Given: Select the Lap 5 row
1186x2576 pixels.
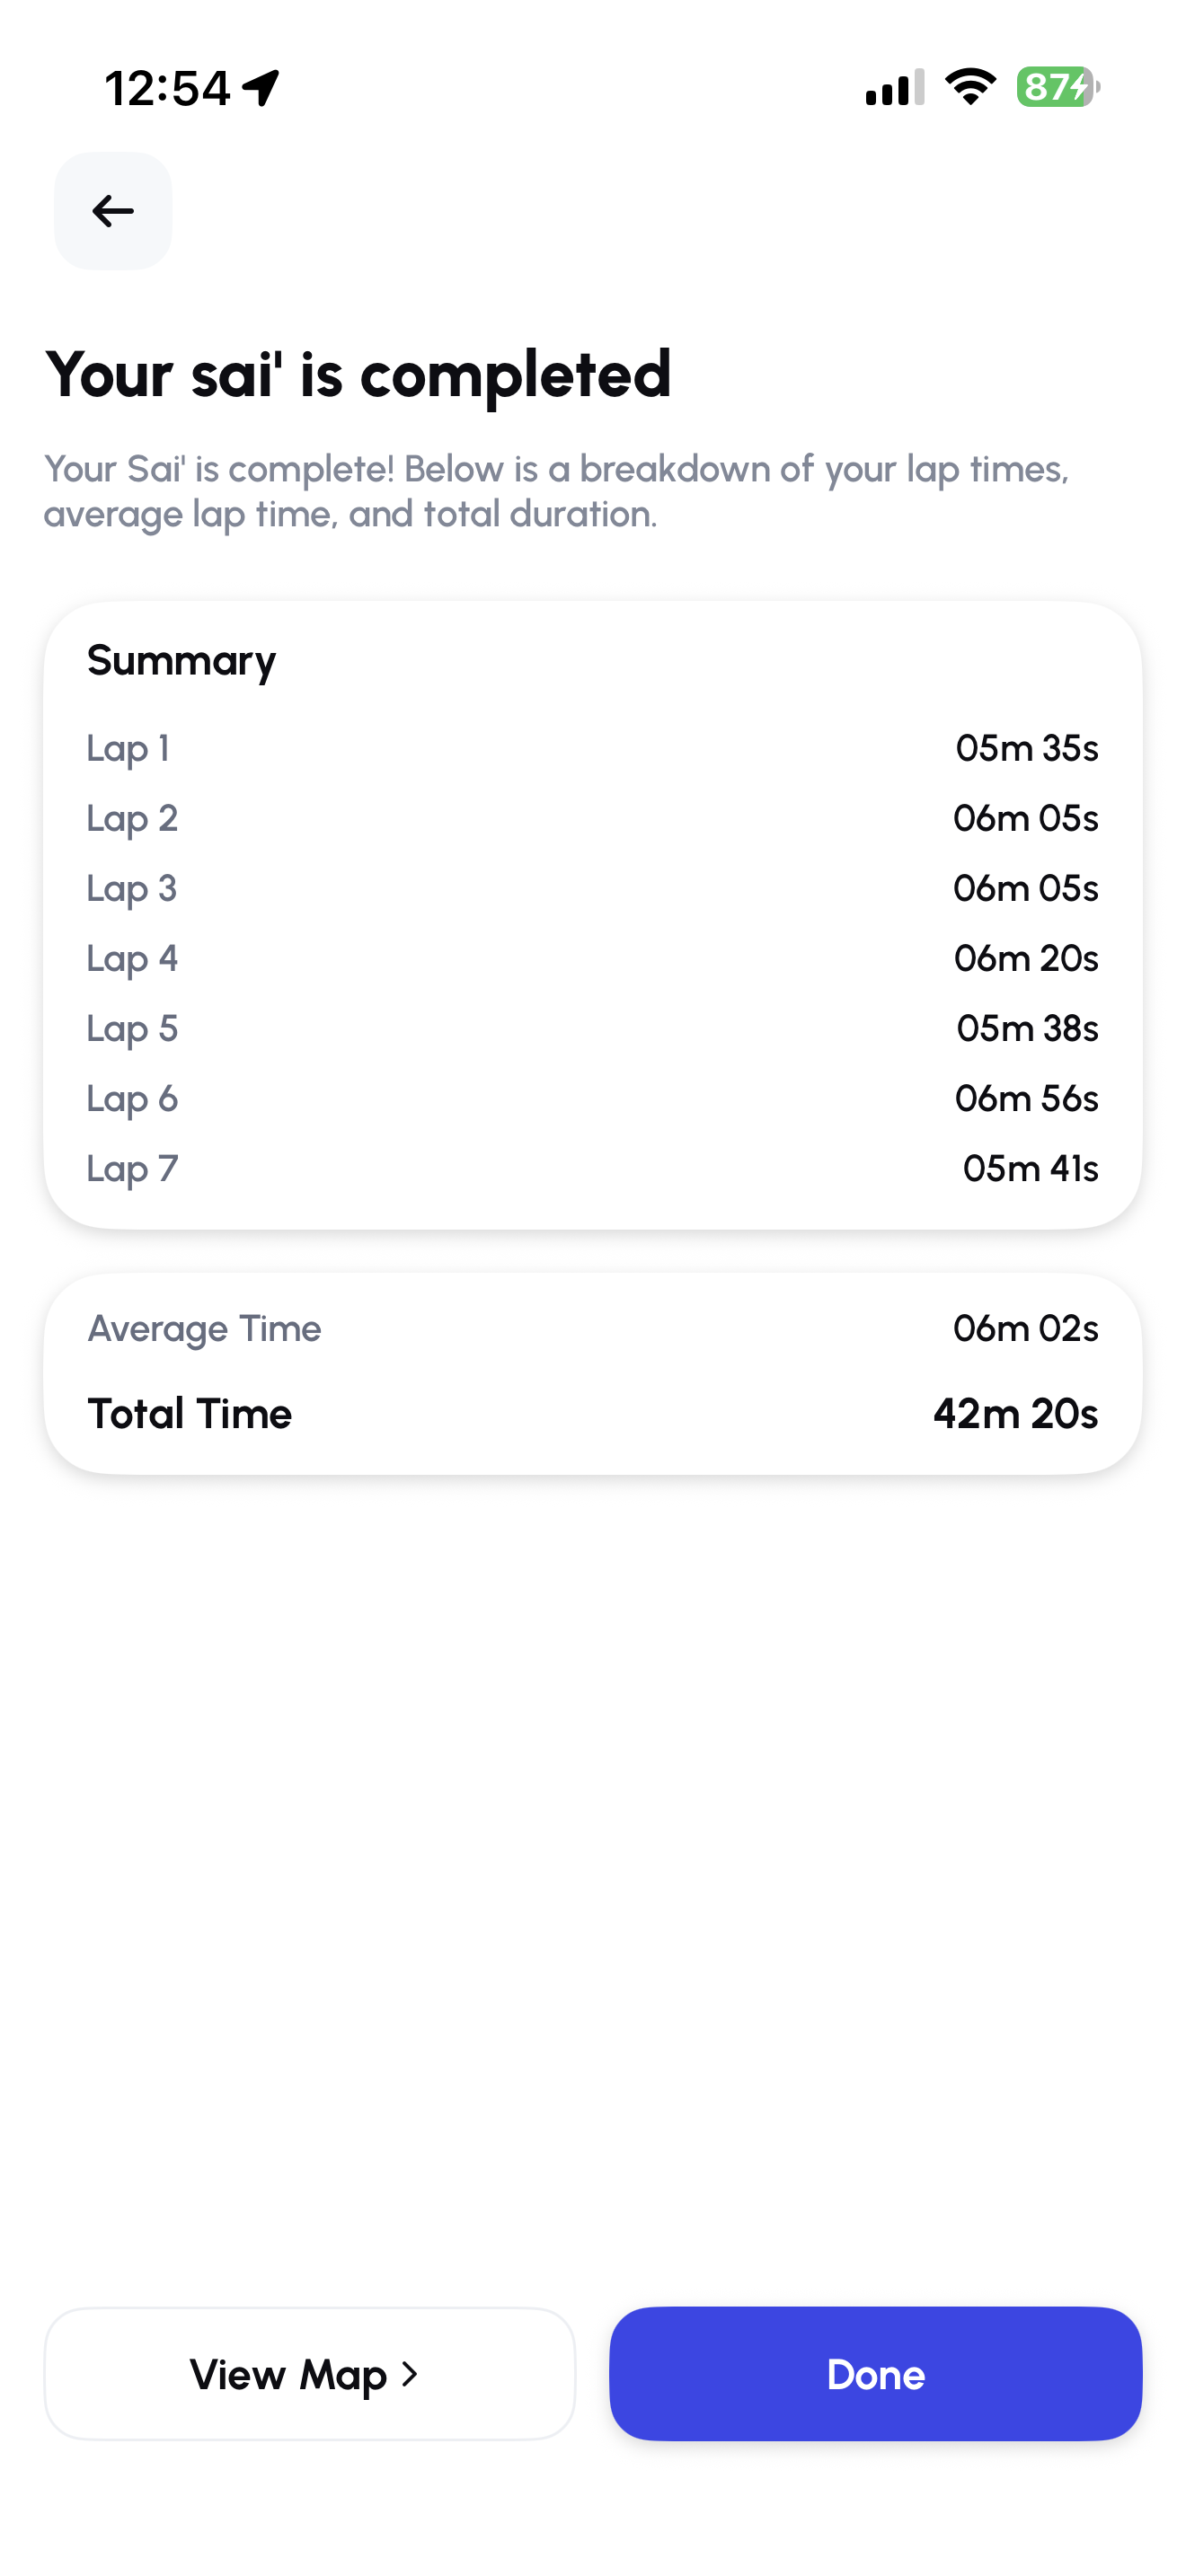Looking at the screenshot, I should coord(592,1028).
